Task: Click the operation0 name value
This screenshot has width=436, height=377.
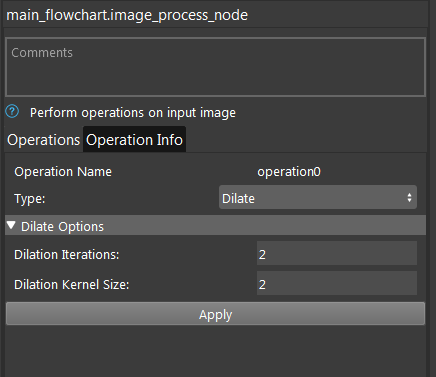Action: pyautogui.click(x=289, y=172)
